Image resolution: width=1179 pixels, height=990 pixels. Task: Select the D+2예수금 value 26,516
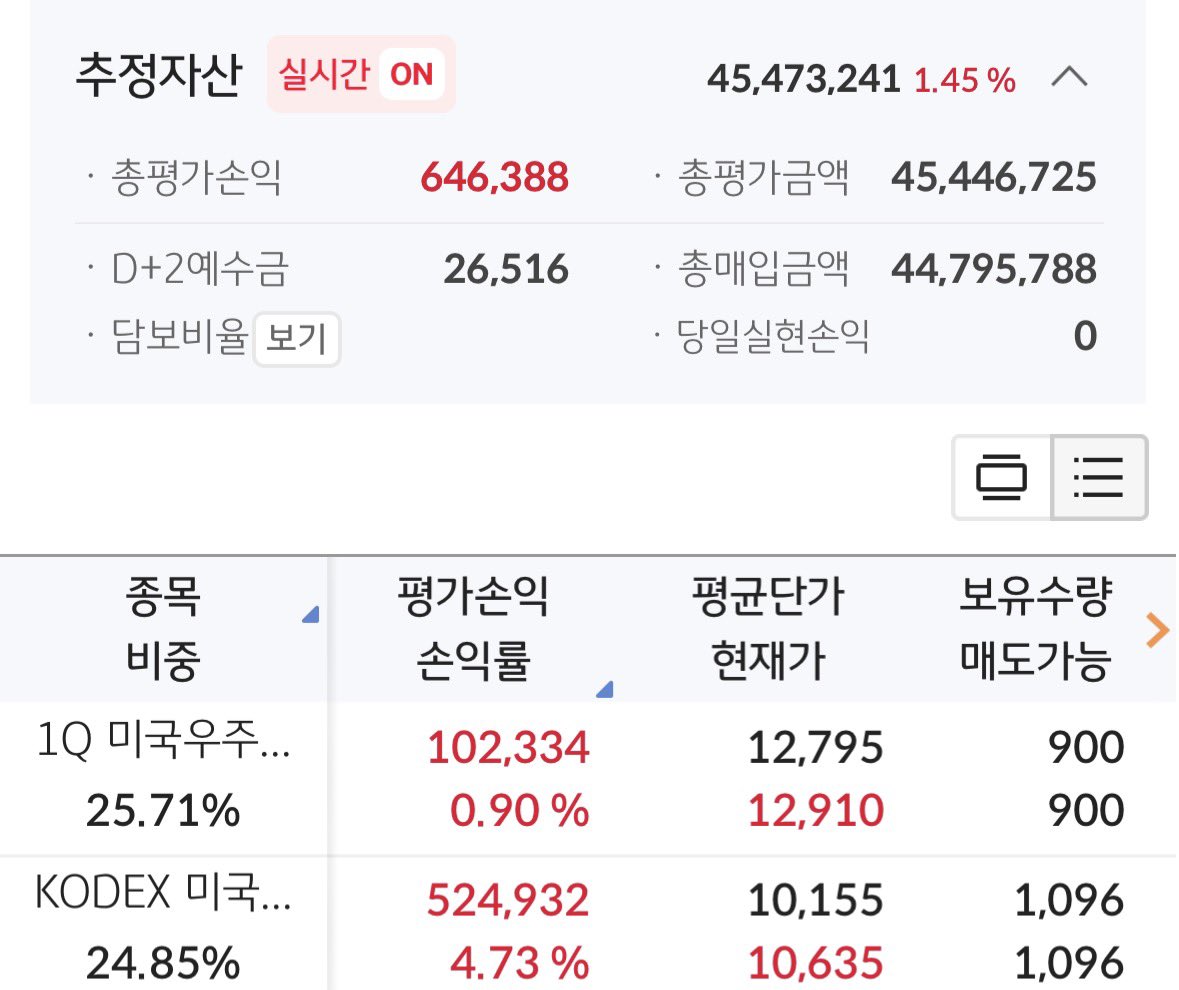tap(506, 269)
